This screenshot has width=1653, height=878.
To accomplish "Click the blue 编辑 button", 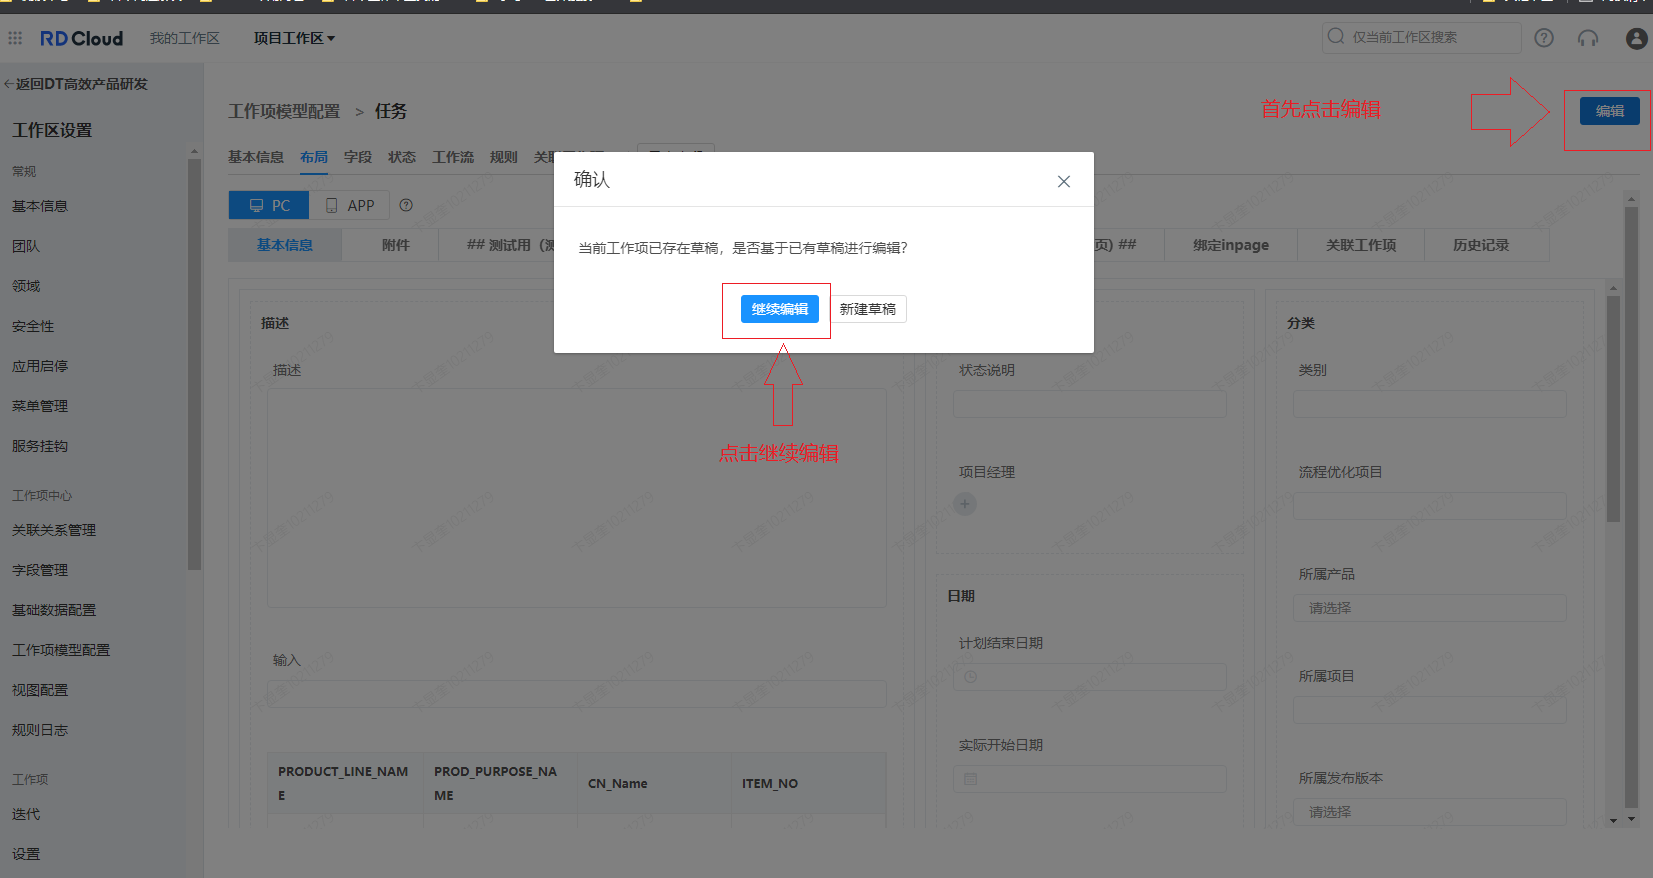I will click(1610, 111).
